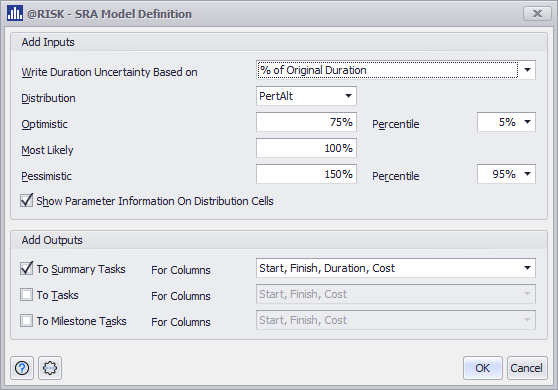Image resolution: width=558 pixels, height=390 pixels.
Task: Confirm with the OK button
Action: [x=483, y=368]
